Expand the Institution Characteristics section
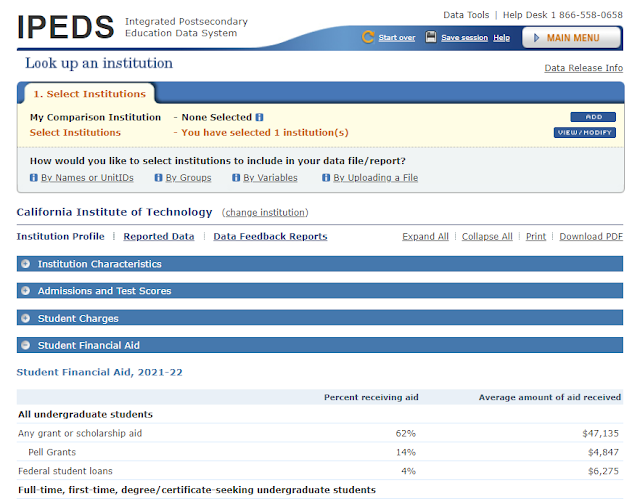This screenshot has width=640, height=499. (x=26, y=264)
